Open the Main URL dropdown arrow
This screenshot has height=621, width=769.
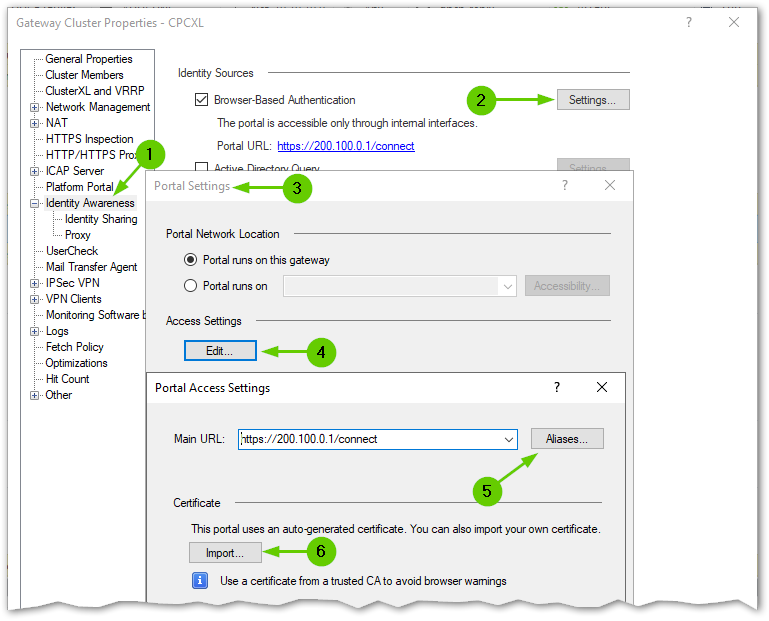coord(509,440)
